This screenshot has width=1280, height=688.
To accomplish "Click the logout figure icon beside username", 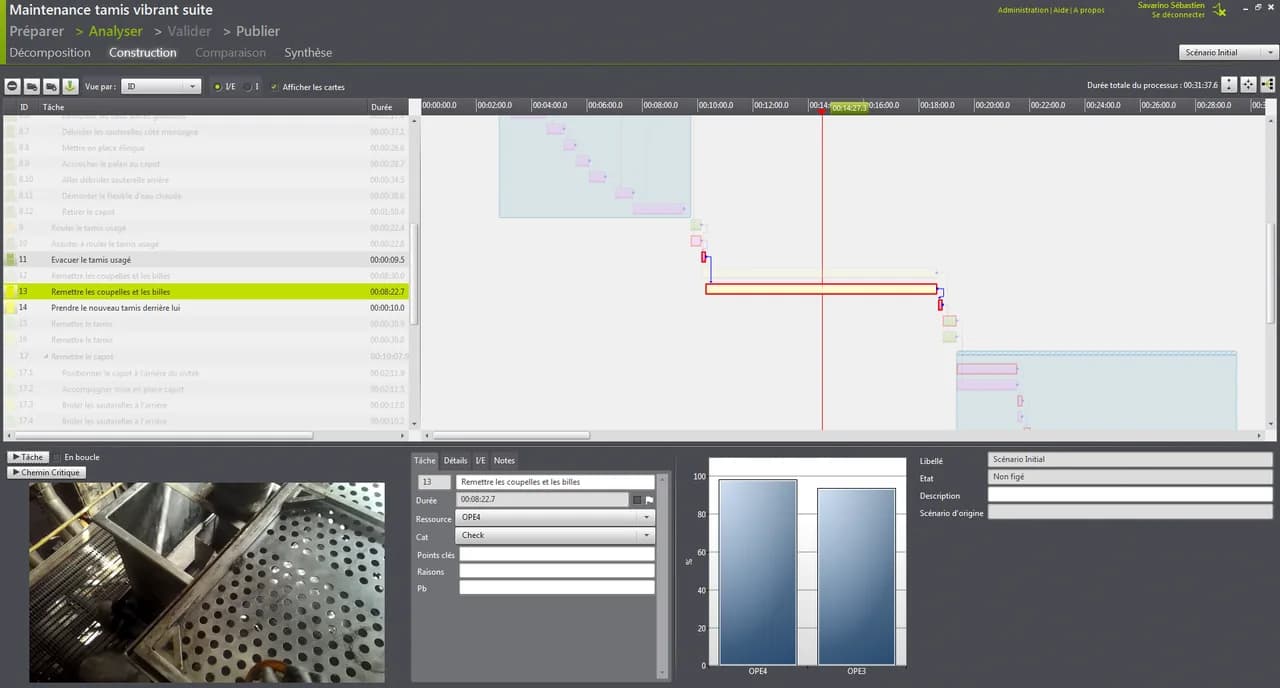I will pyautogui.click(x=1219, y=10).
